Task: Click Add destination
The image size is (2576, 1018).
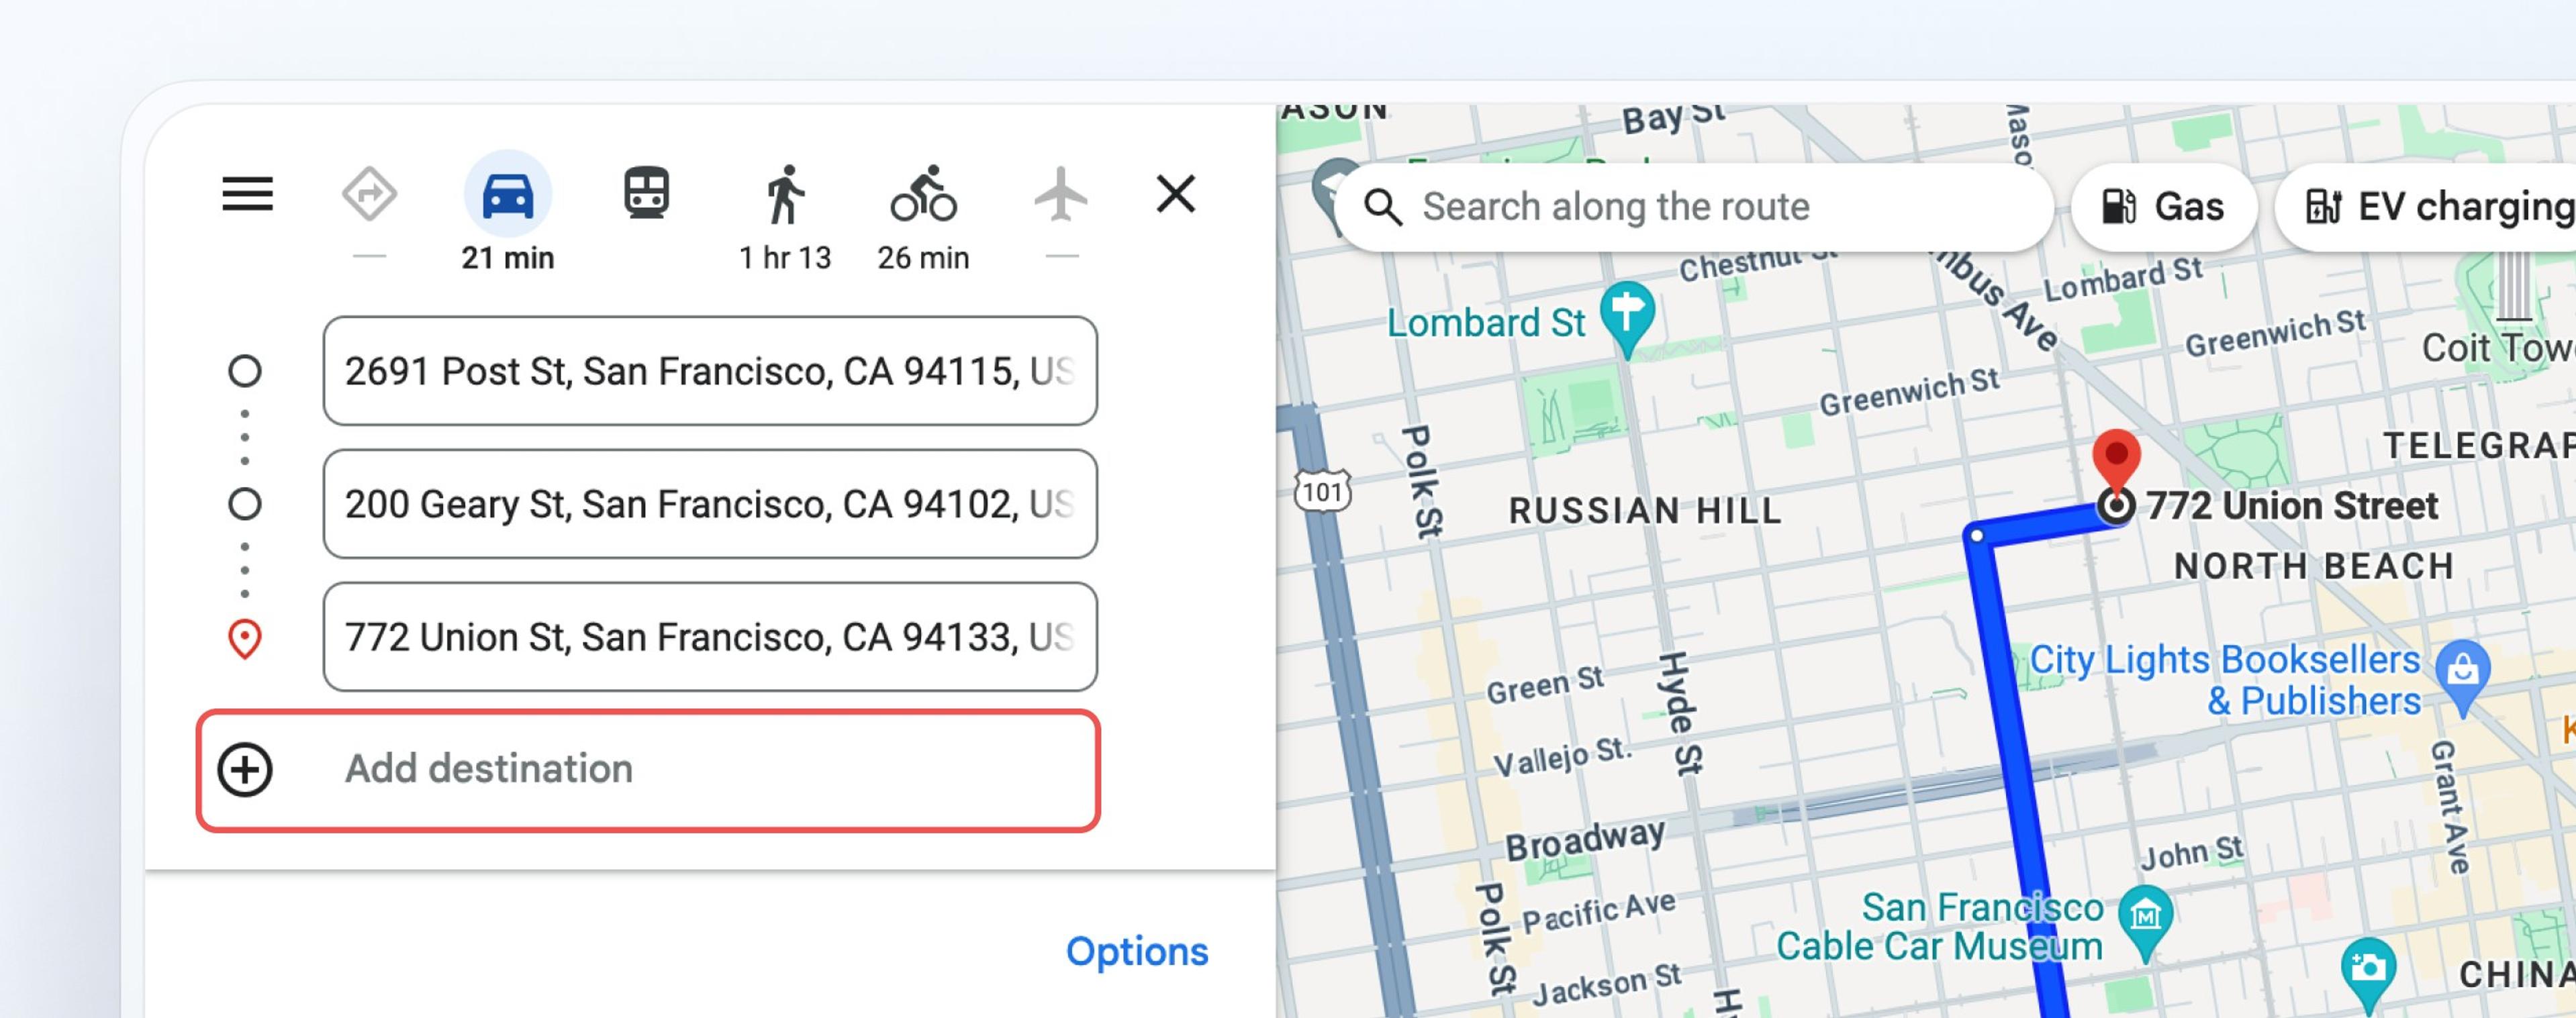Action: pos(488,769)
